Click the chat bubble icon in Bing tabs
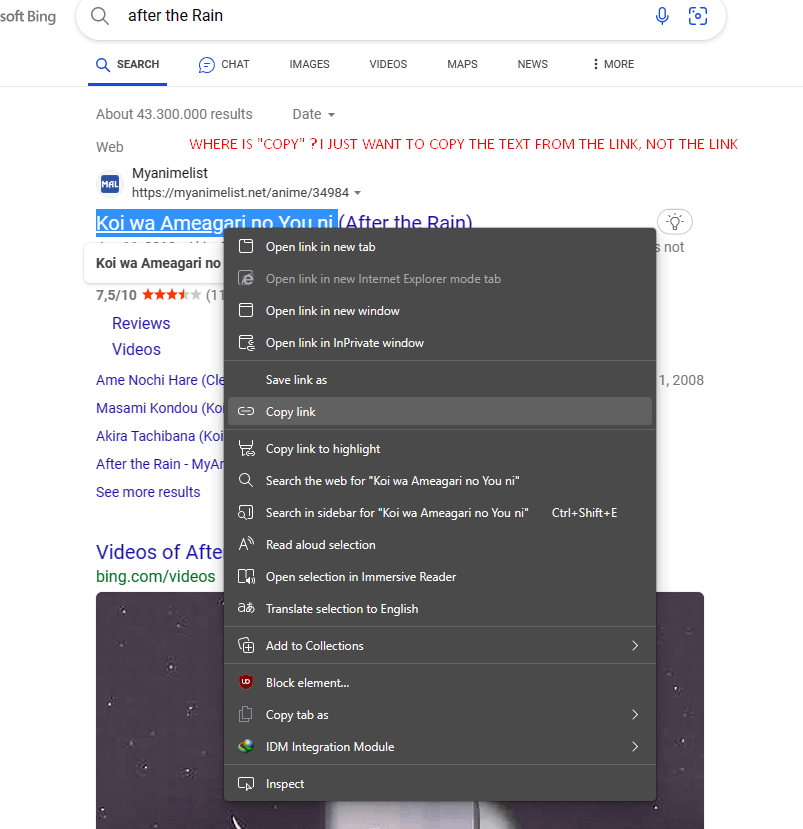The width and height of the screenshot is (803, 829). click(x=207, y=65)
